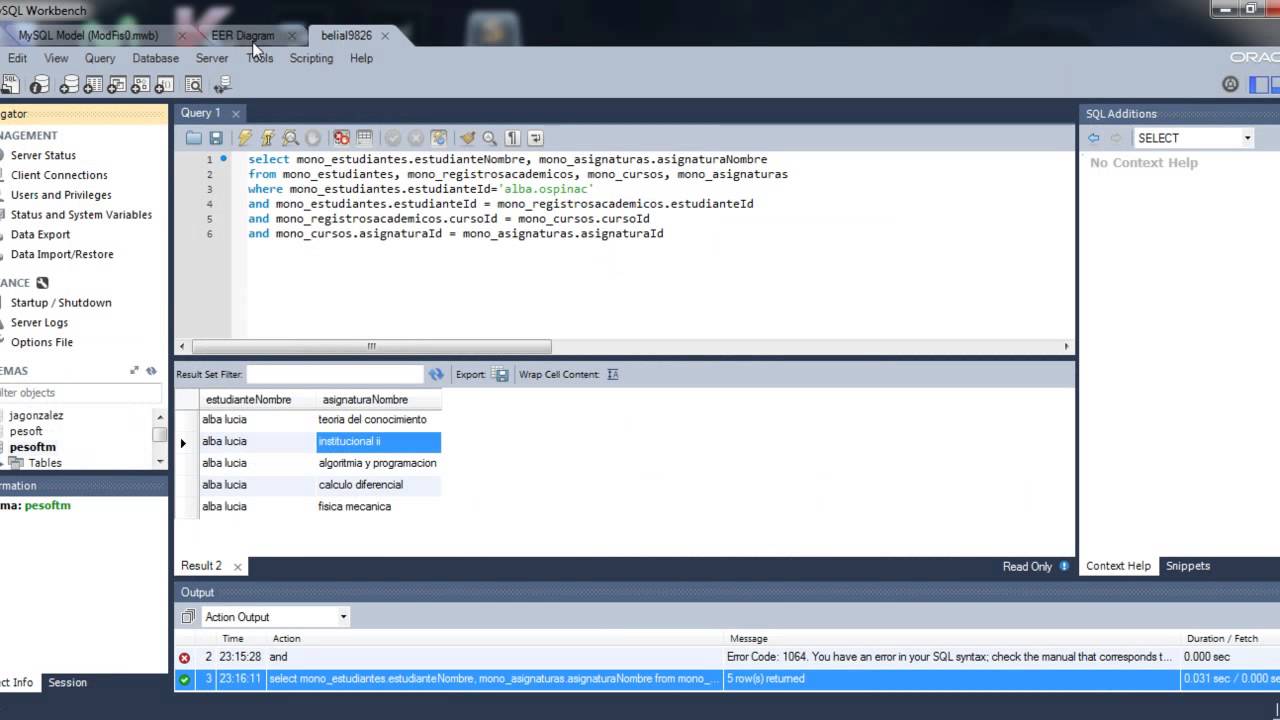Click the asignaturaNombre column header

pos(378,399)
